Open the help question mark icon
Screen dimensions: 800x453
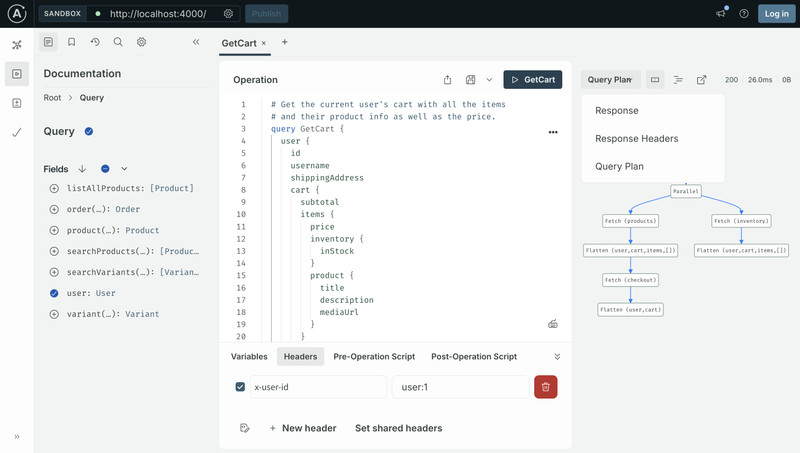pyautogui.click(x=744, y=14)
